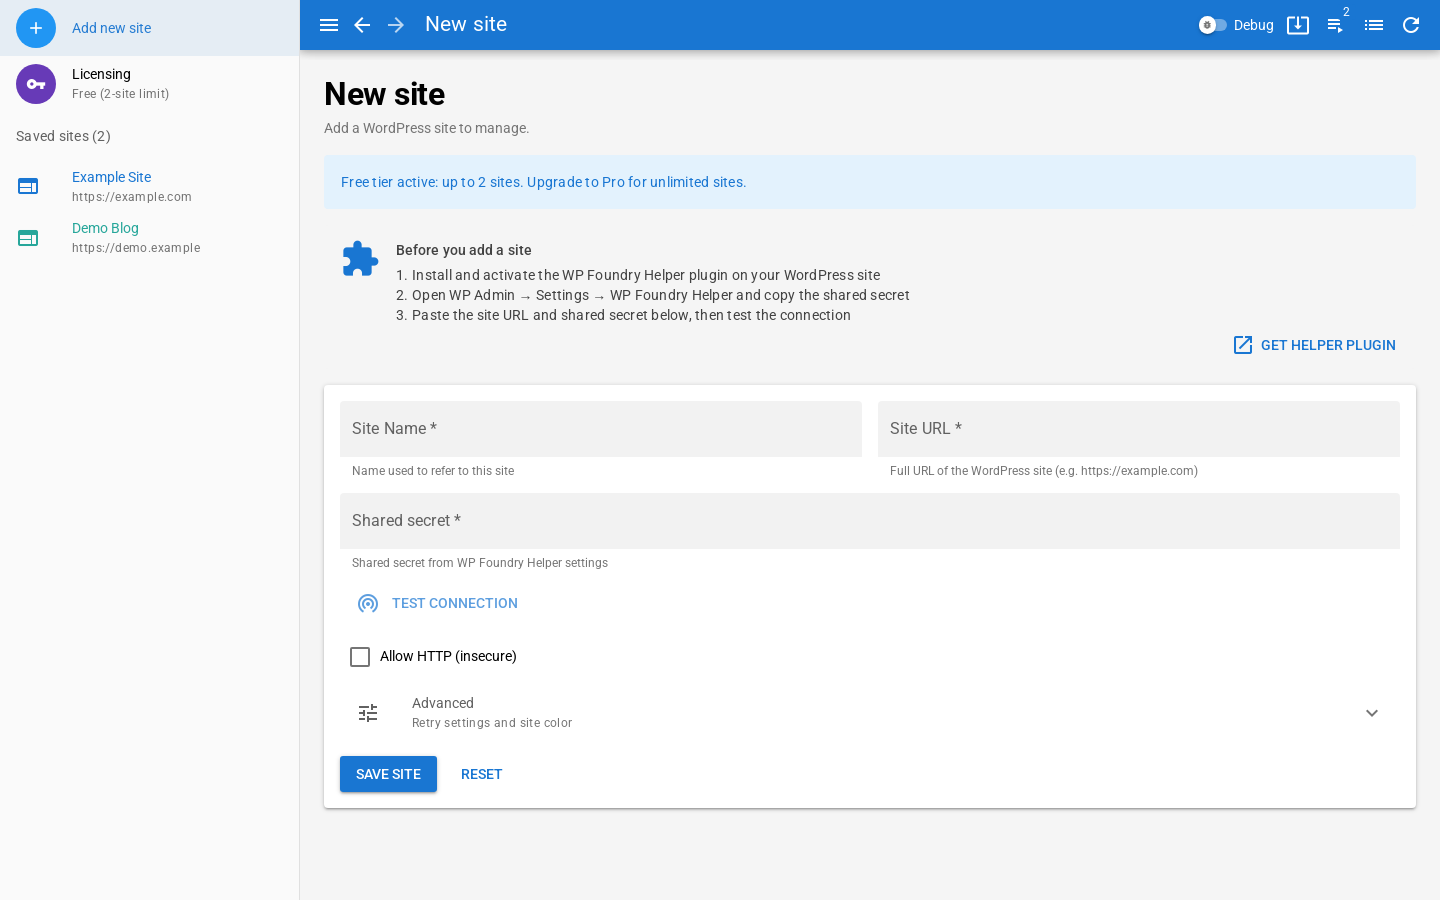Click https://demo.example URL text
1440x900 pixels.
click(x=136, y=248)
